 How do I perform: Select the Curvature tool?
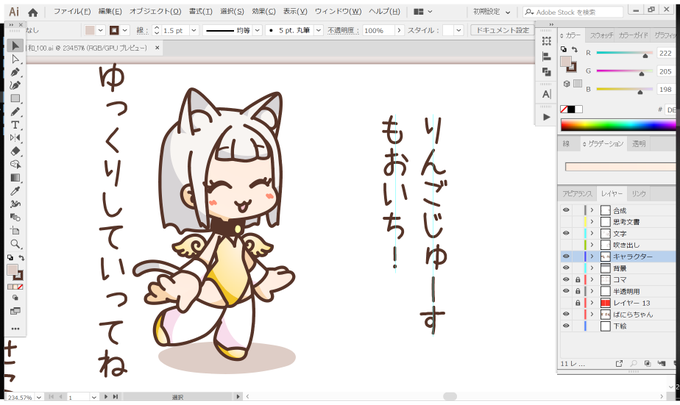[15, 85]
